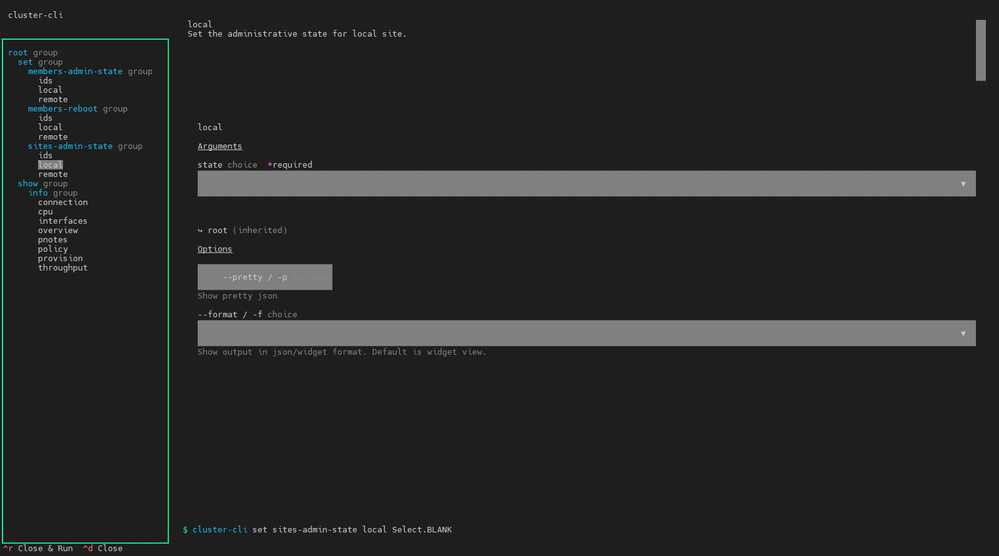This screenshot has width=999, height=556.
Task: Select the highlighted local command under sites-admin-state
Action: point(50,165)
